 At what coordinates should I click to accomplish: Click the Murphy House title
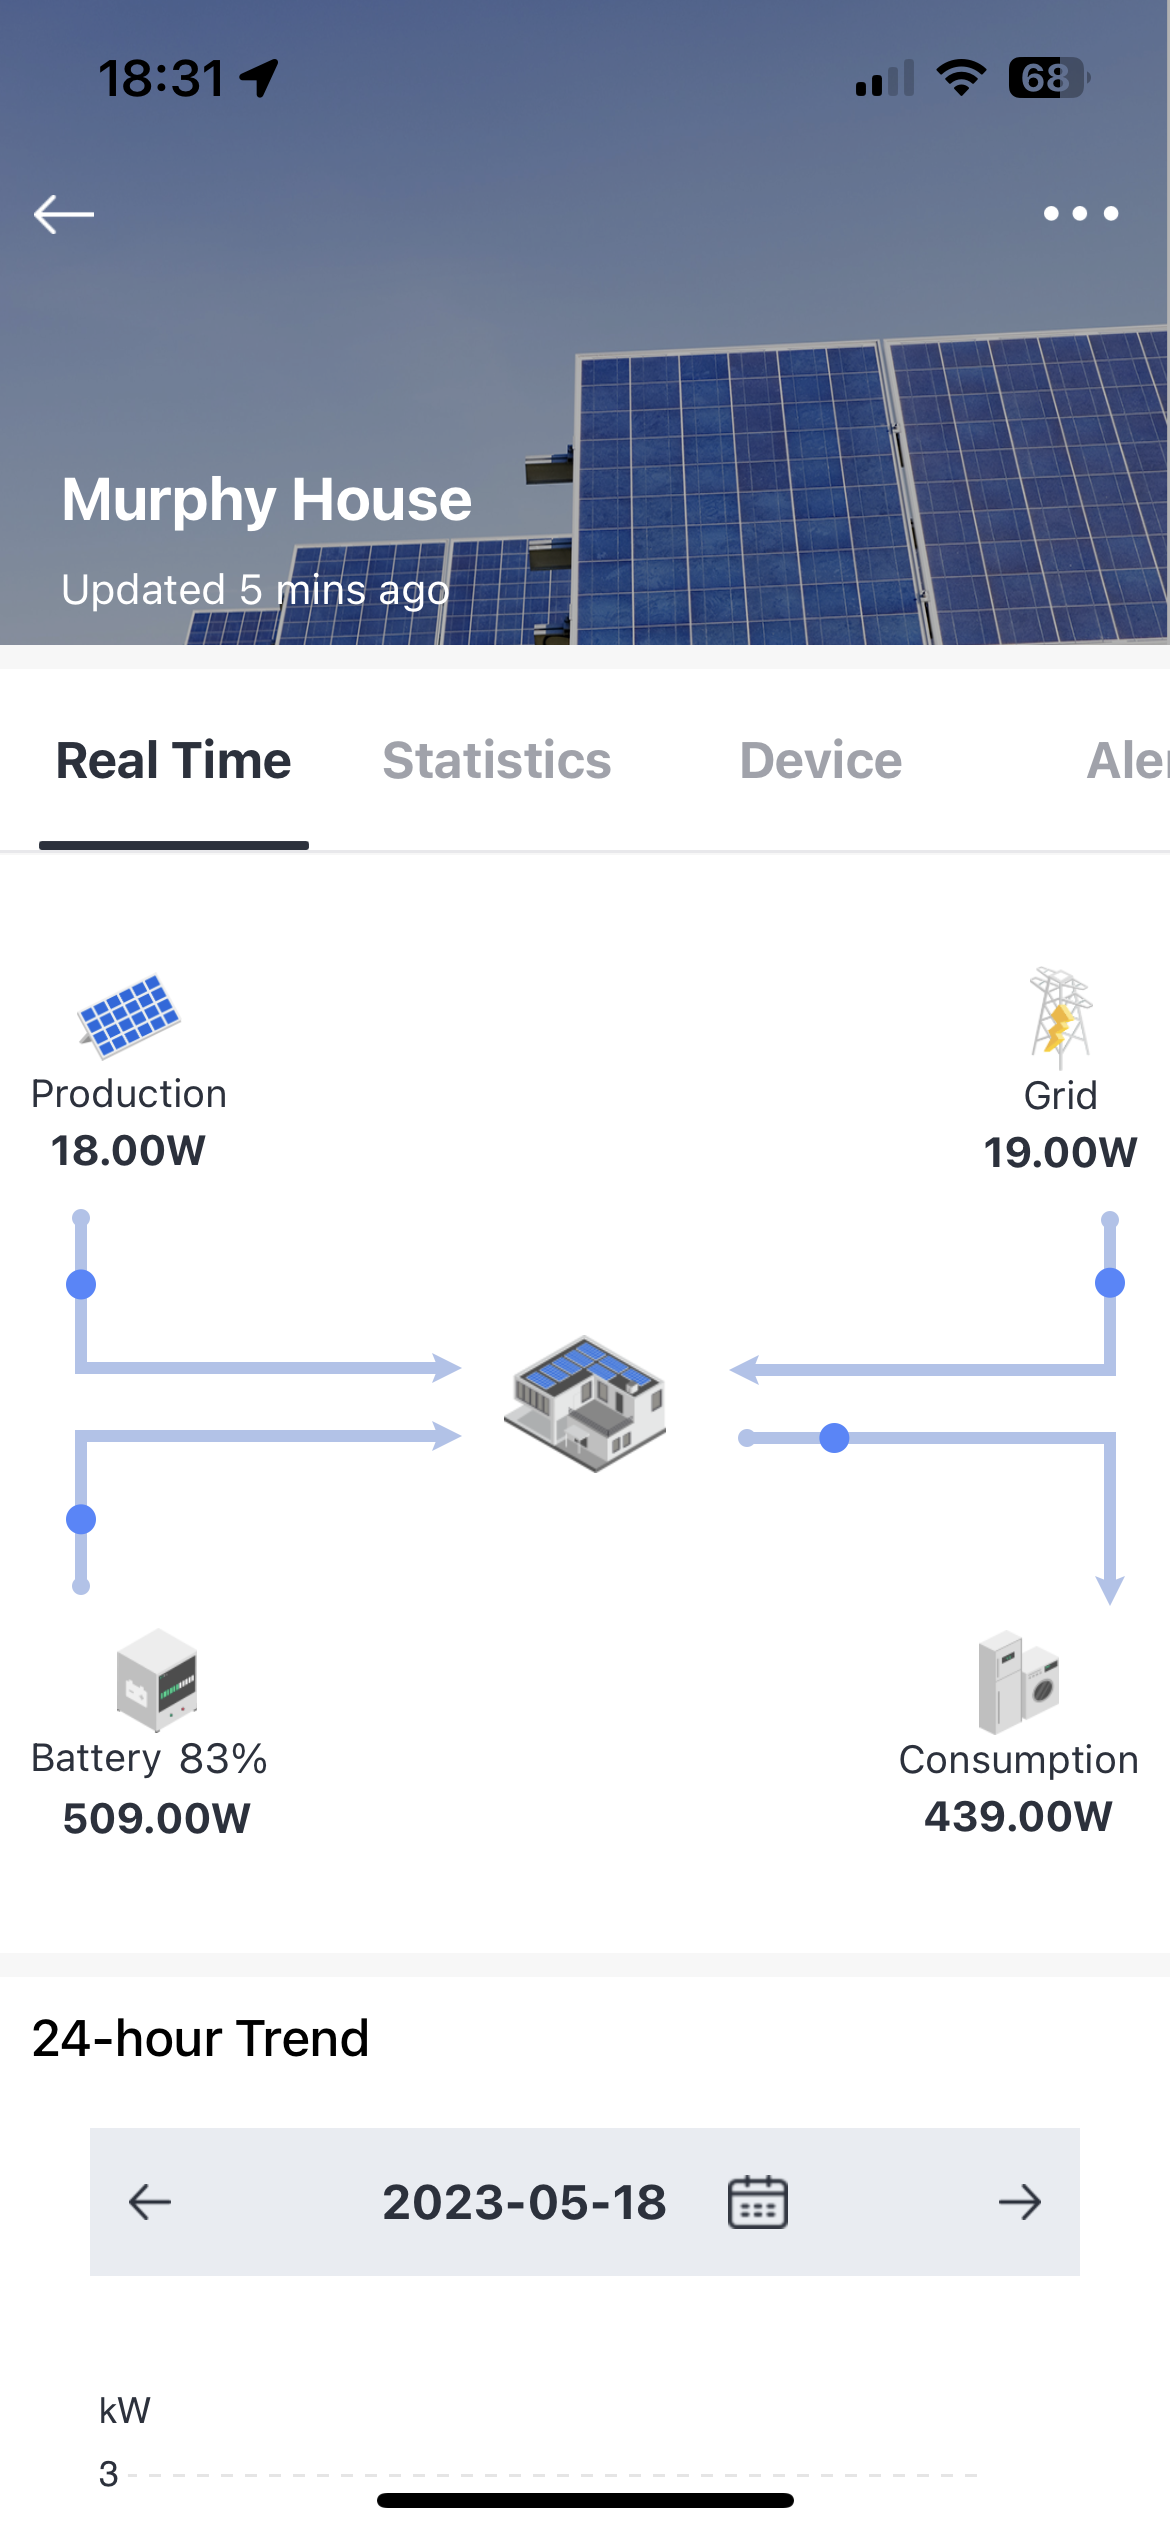point(266,498)
